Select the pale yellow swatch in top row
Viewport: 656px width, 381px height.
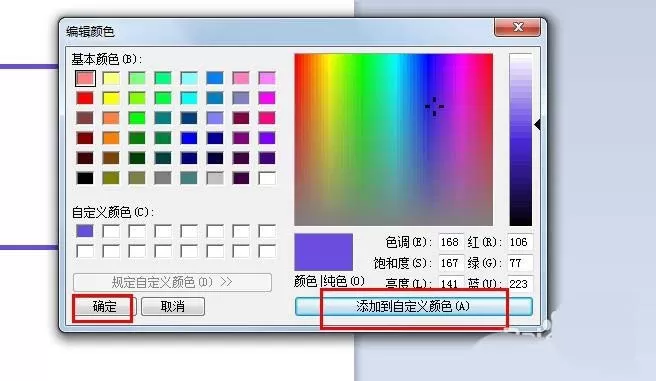point(111,78)
